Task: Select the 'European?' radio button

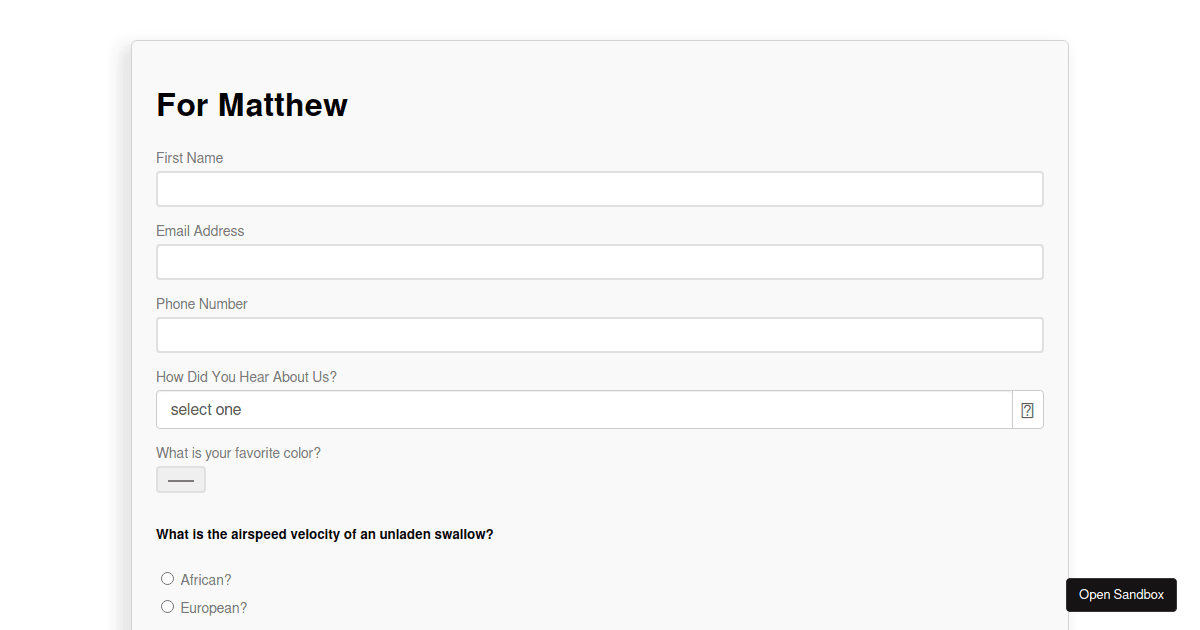Action: [x=168, y=606]
